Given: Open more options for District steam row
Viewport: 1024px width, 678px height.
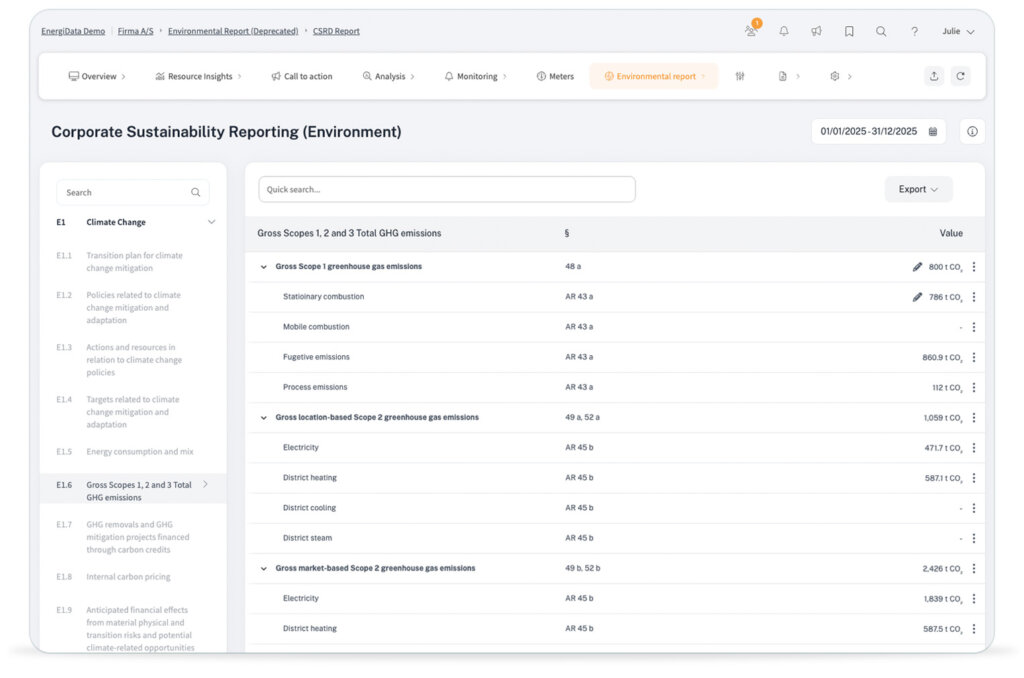Looking at the screenshot, I should pos(974,538).
